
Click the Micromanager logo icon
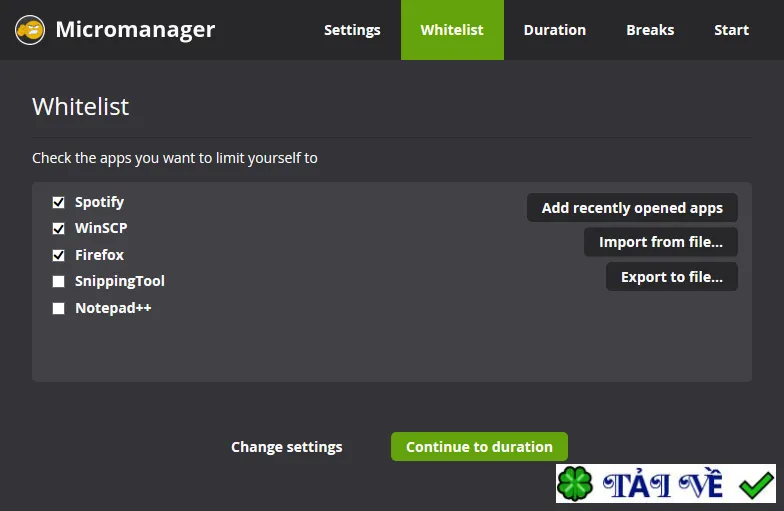30,30
